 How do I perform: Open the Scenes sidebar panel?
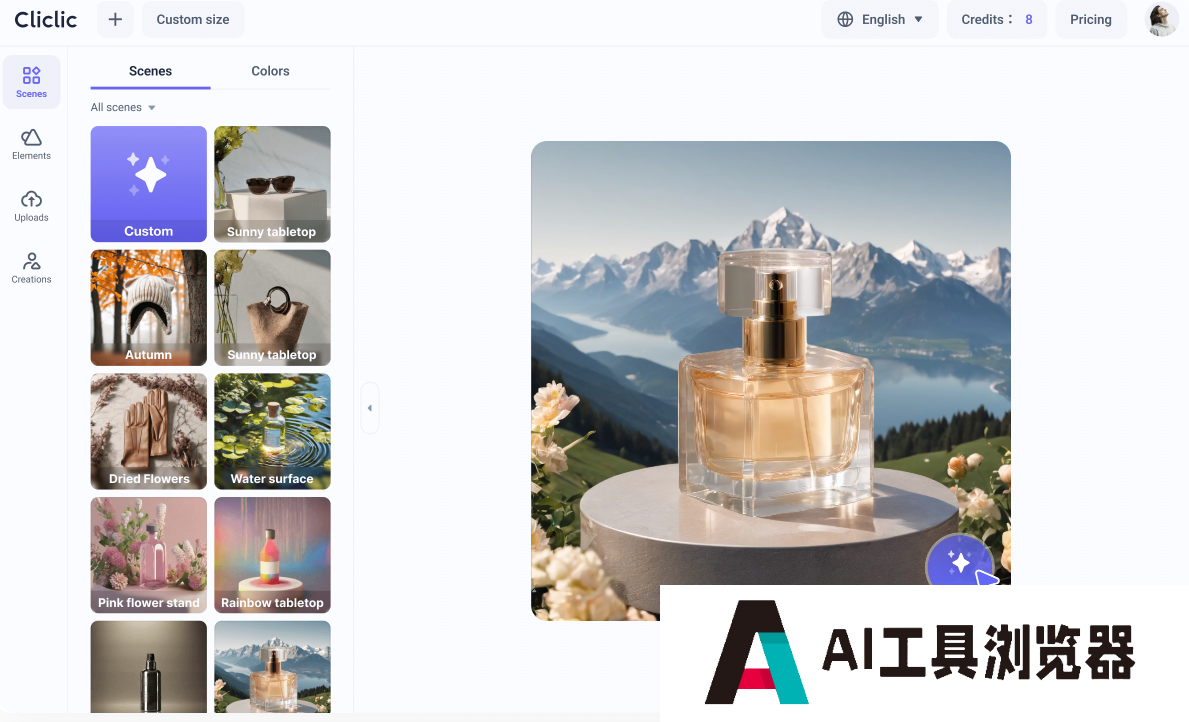[x=31, y=82]
